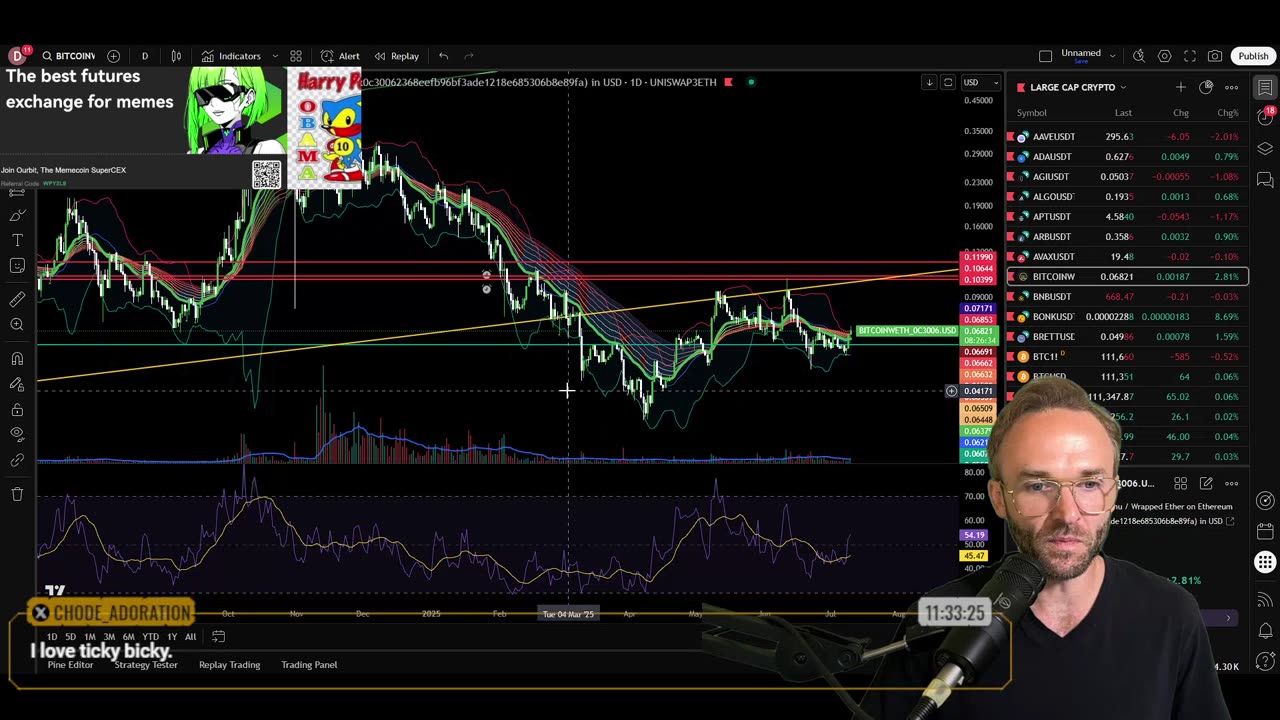
Task: Select the Measure ruler tool
Action: pos(17,299)
